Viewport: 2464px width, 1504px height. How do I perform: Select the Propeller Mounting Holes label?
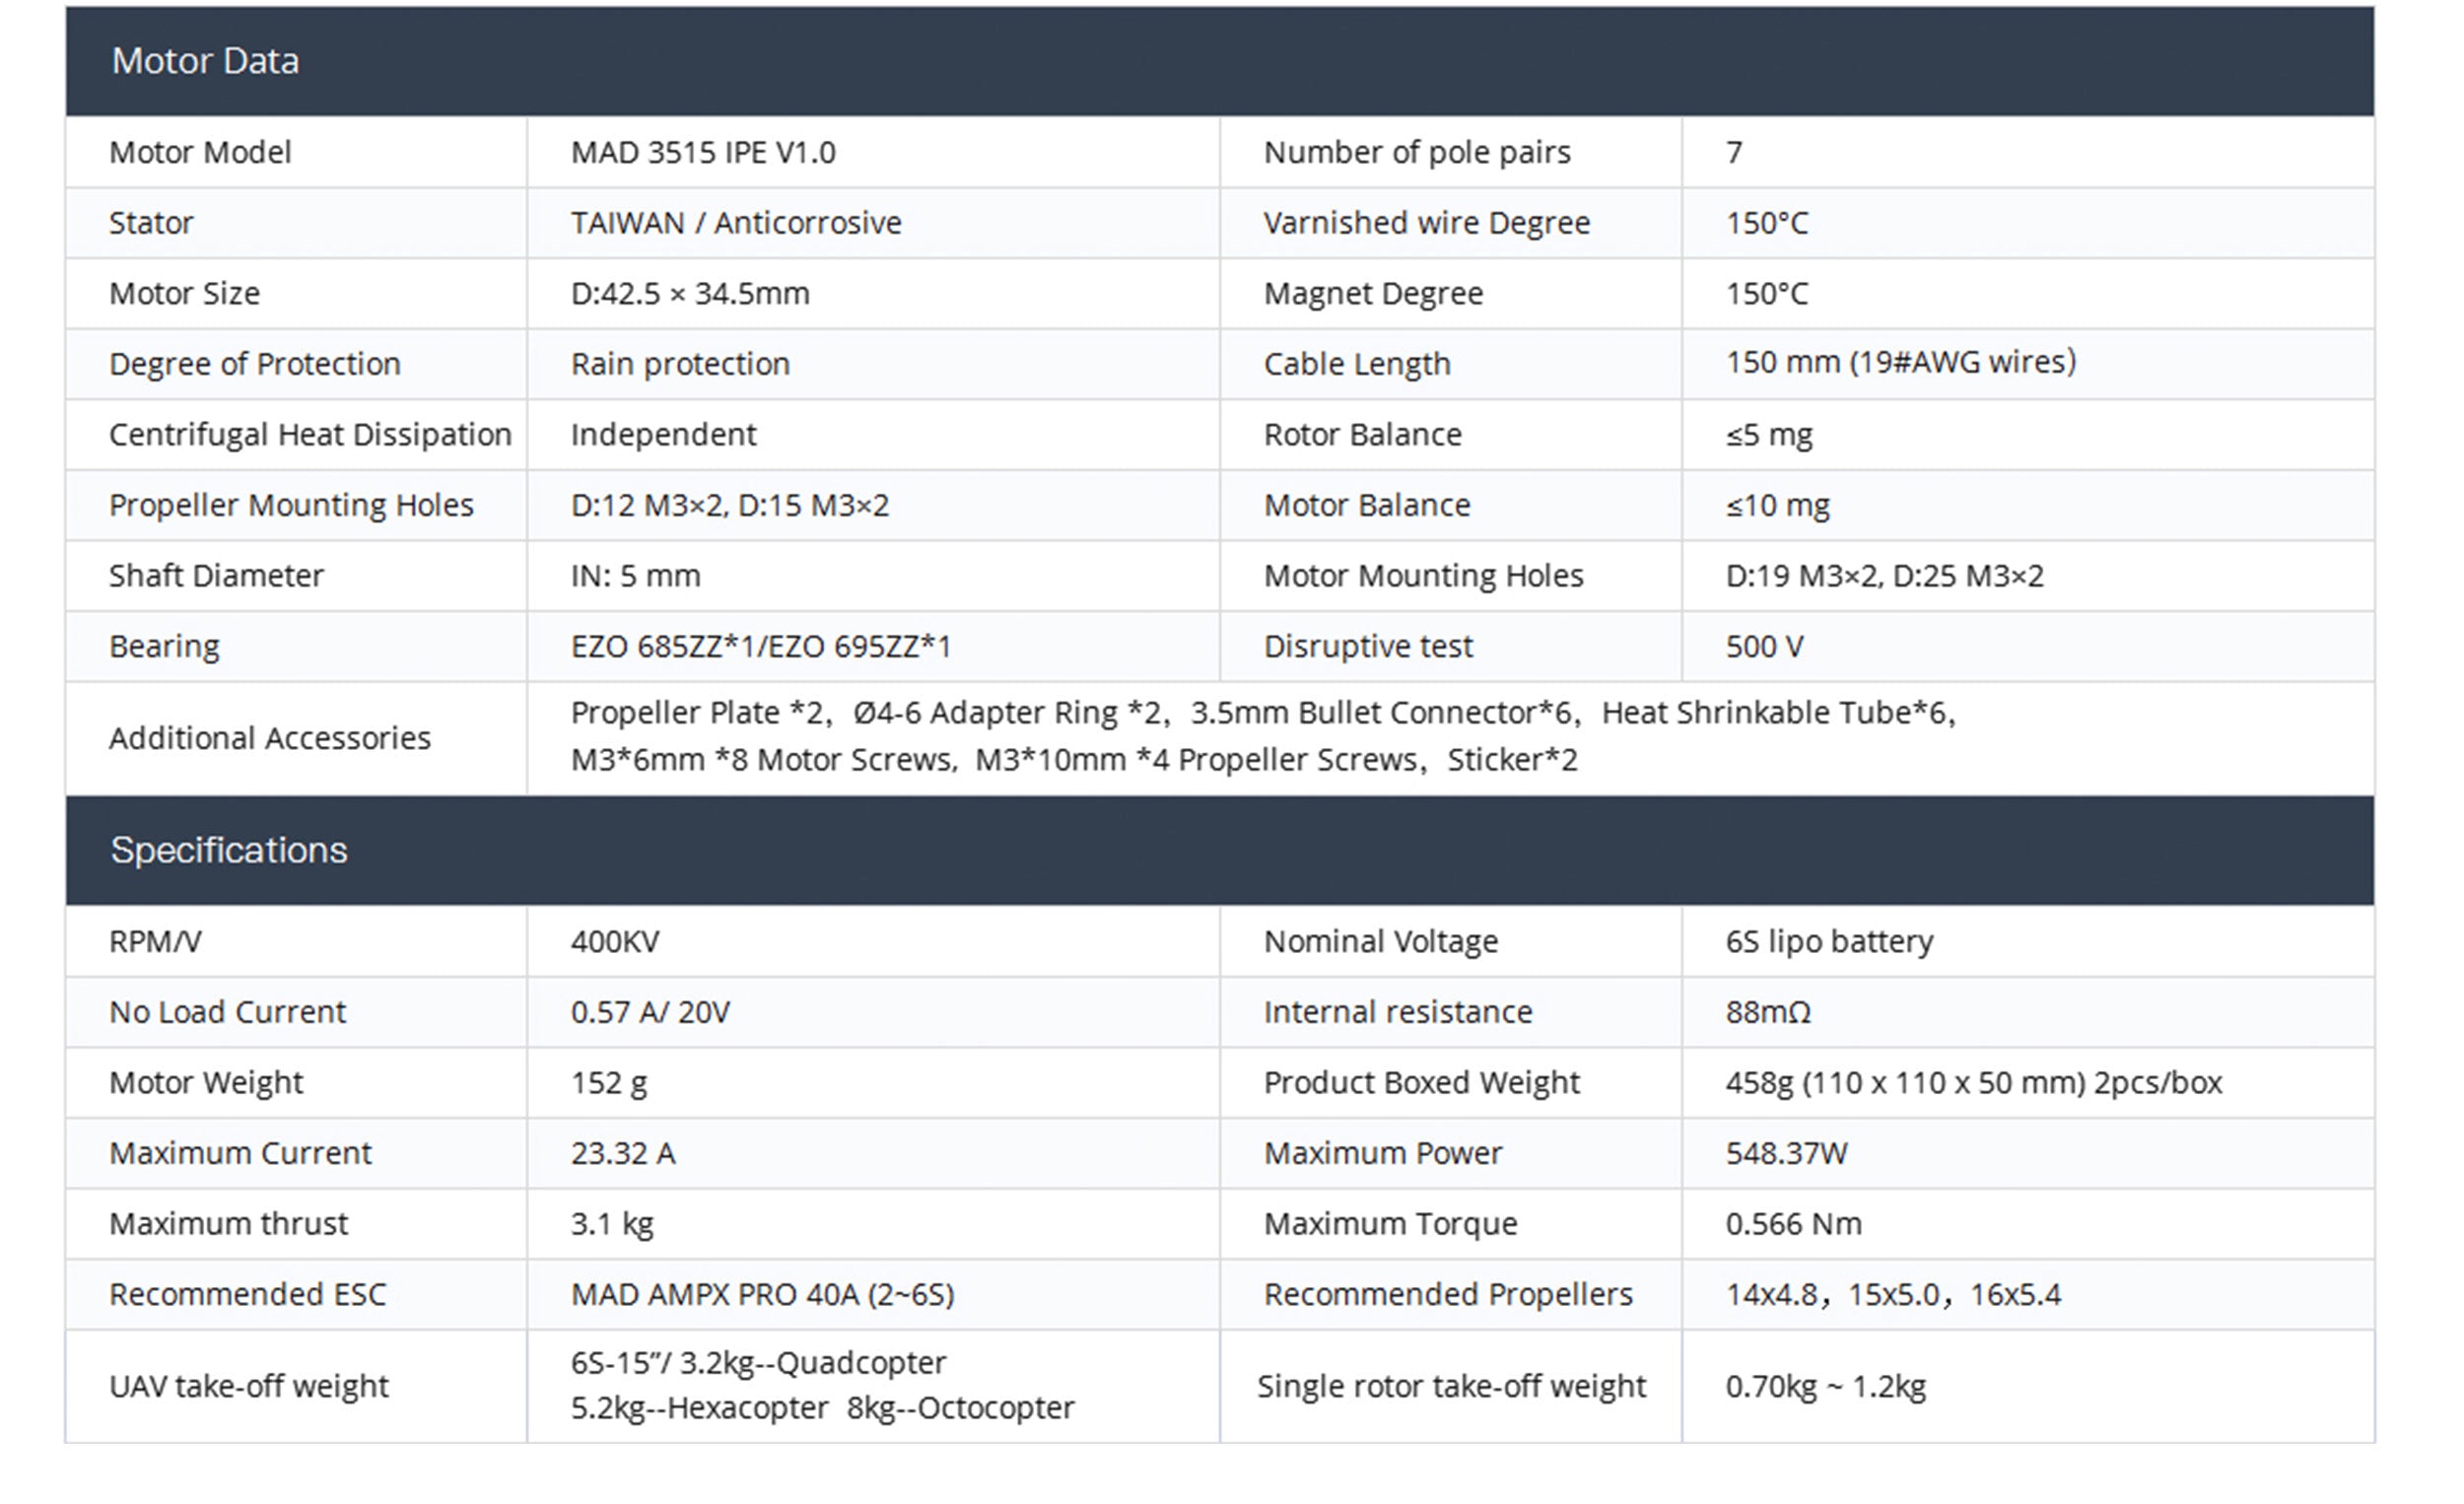point(291,505)
